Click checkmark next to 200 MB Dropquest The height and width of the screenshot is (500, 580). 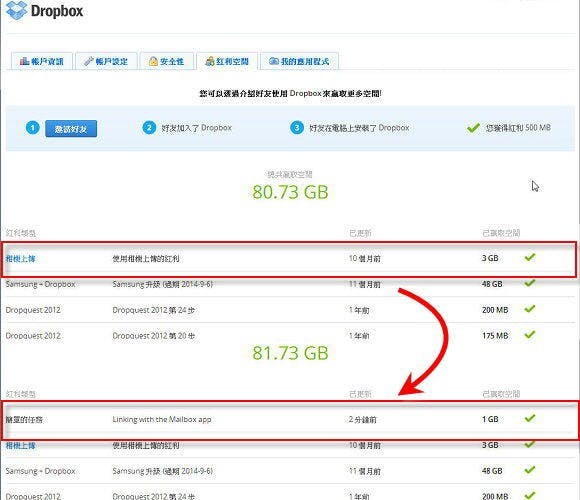click(530, 308)
